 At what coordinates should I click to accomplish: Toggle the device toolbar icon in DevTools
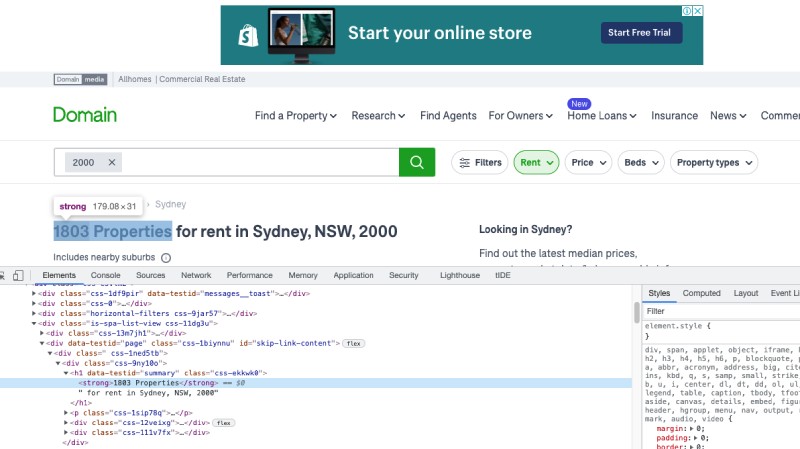tap(18, 276)
